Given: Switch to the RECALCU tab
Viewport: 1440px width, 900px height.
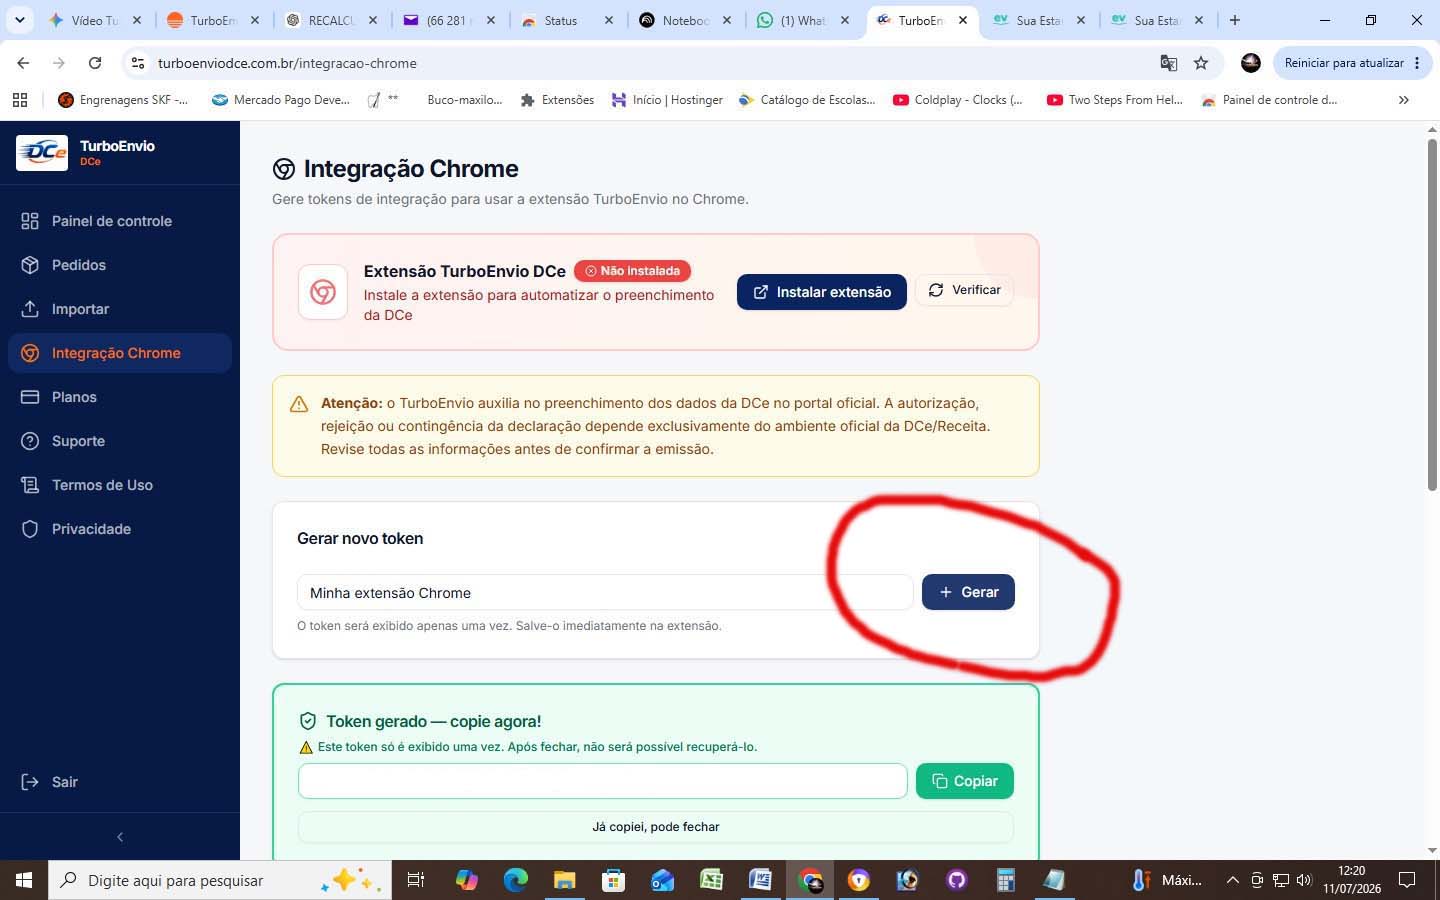Looking at the screenshot, I should pos(332,20).
